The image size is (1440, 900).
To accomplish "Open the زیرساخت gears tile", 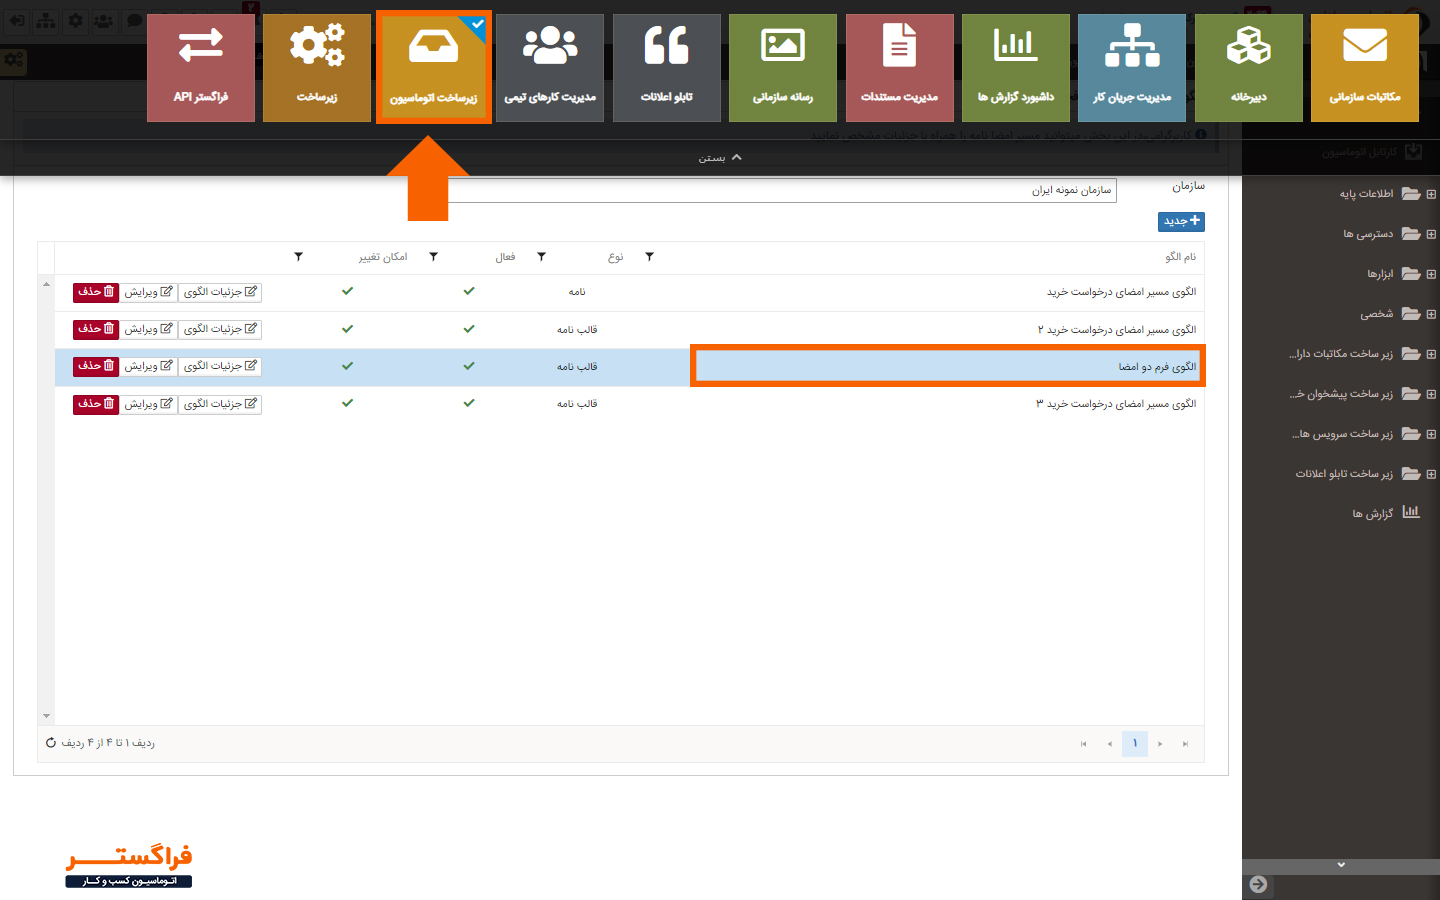I will pos(317,68).
